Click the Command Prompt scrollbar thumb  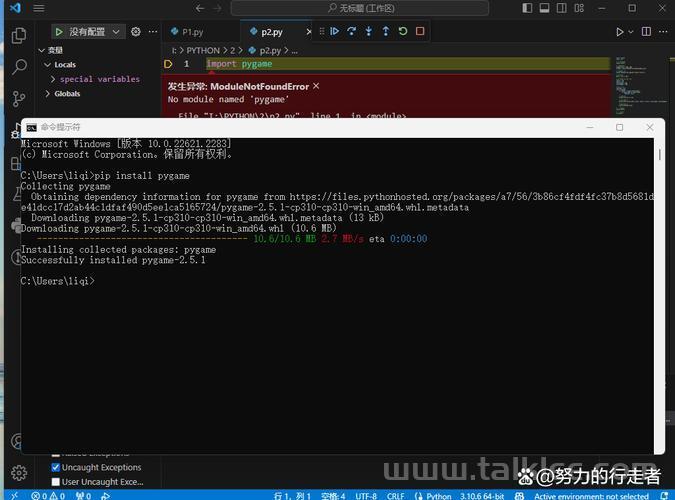point(660,154)
